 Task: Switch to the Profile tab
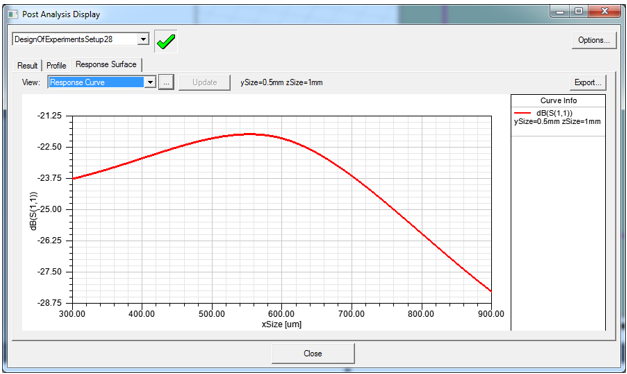pyautogui.click(x=56, y=65)
